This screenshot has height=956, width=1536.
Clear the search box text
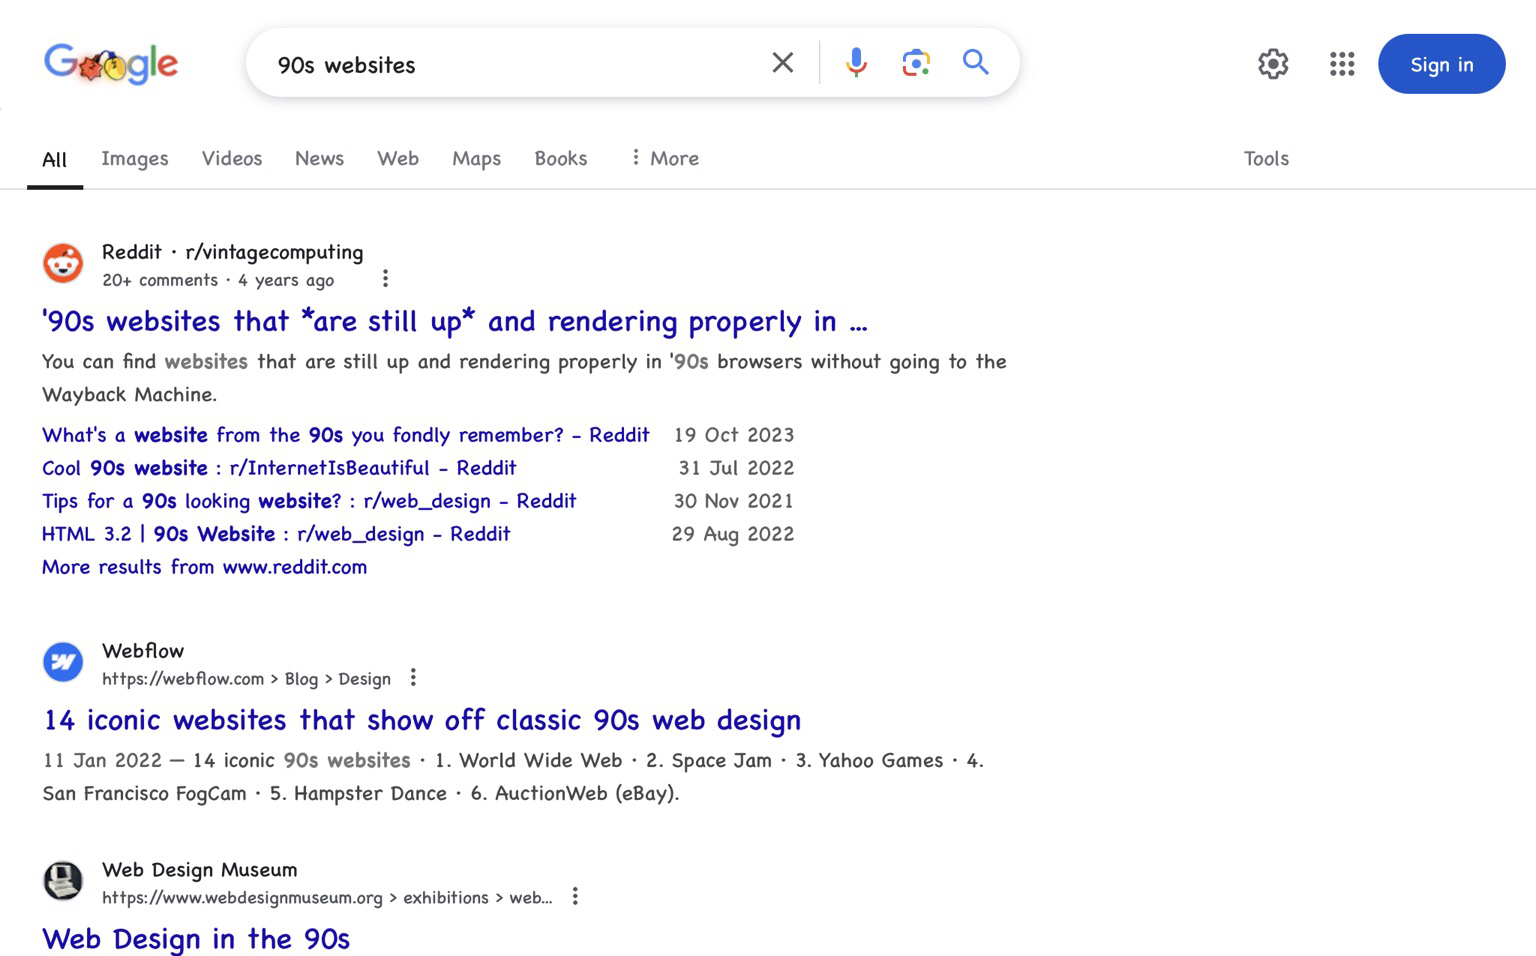(783, 63)
